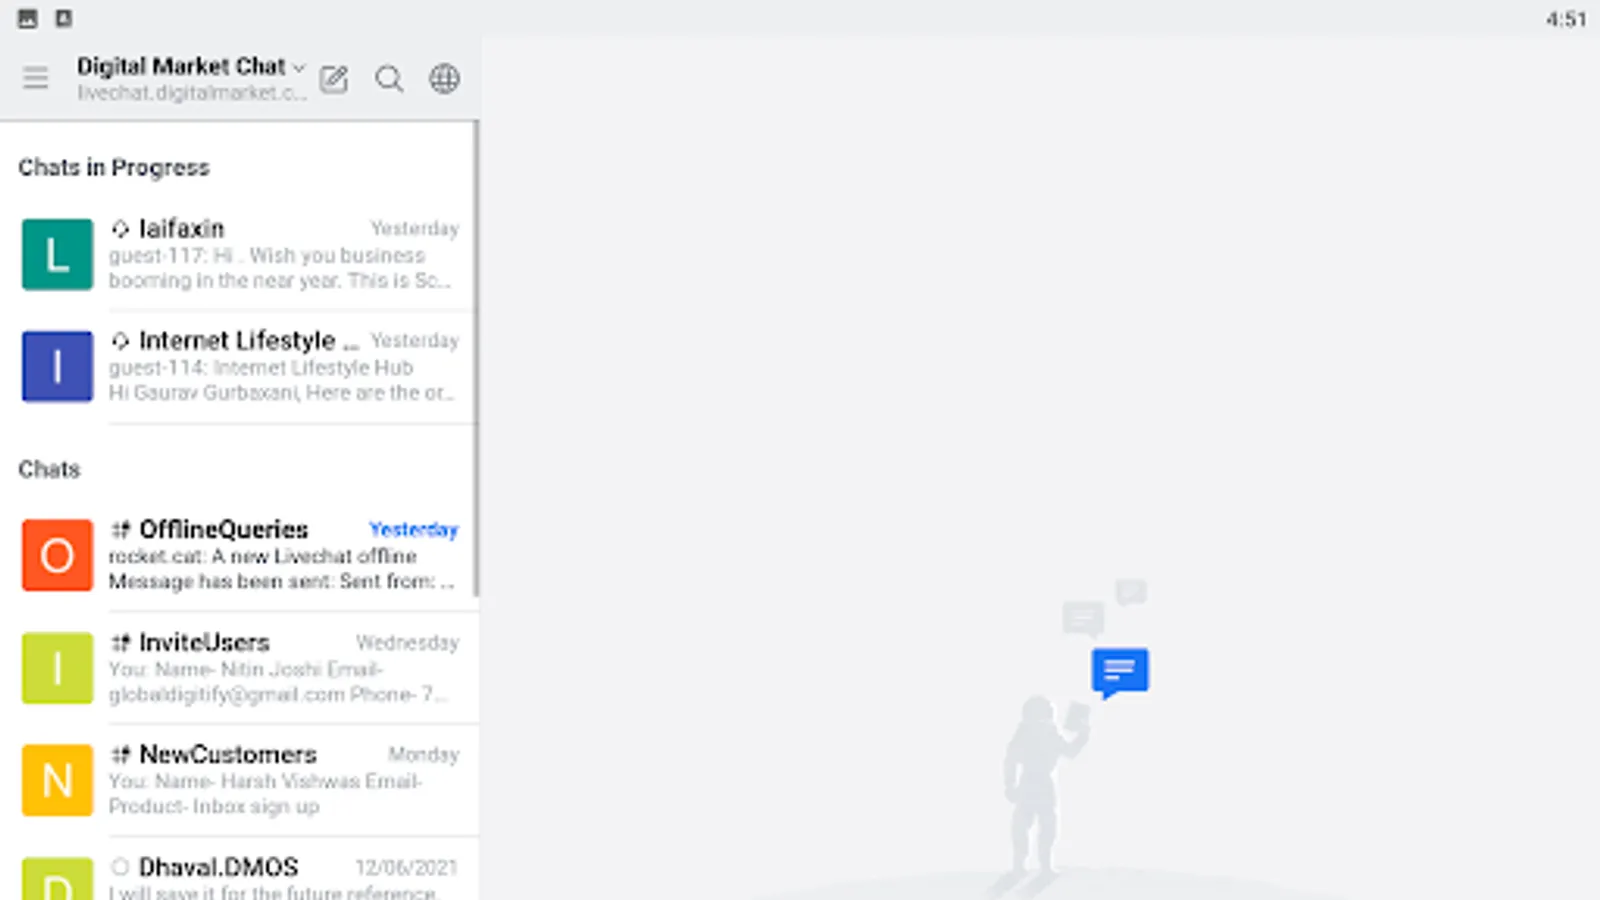The image size is (1600, 900).
Task: Click the Chats in Progress section header
Action: pyautogui.click(x=114, y=167)
